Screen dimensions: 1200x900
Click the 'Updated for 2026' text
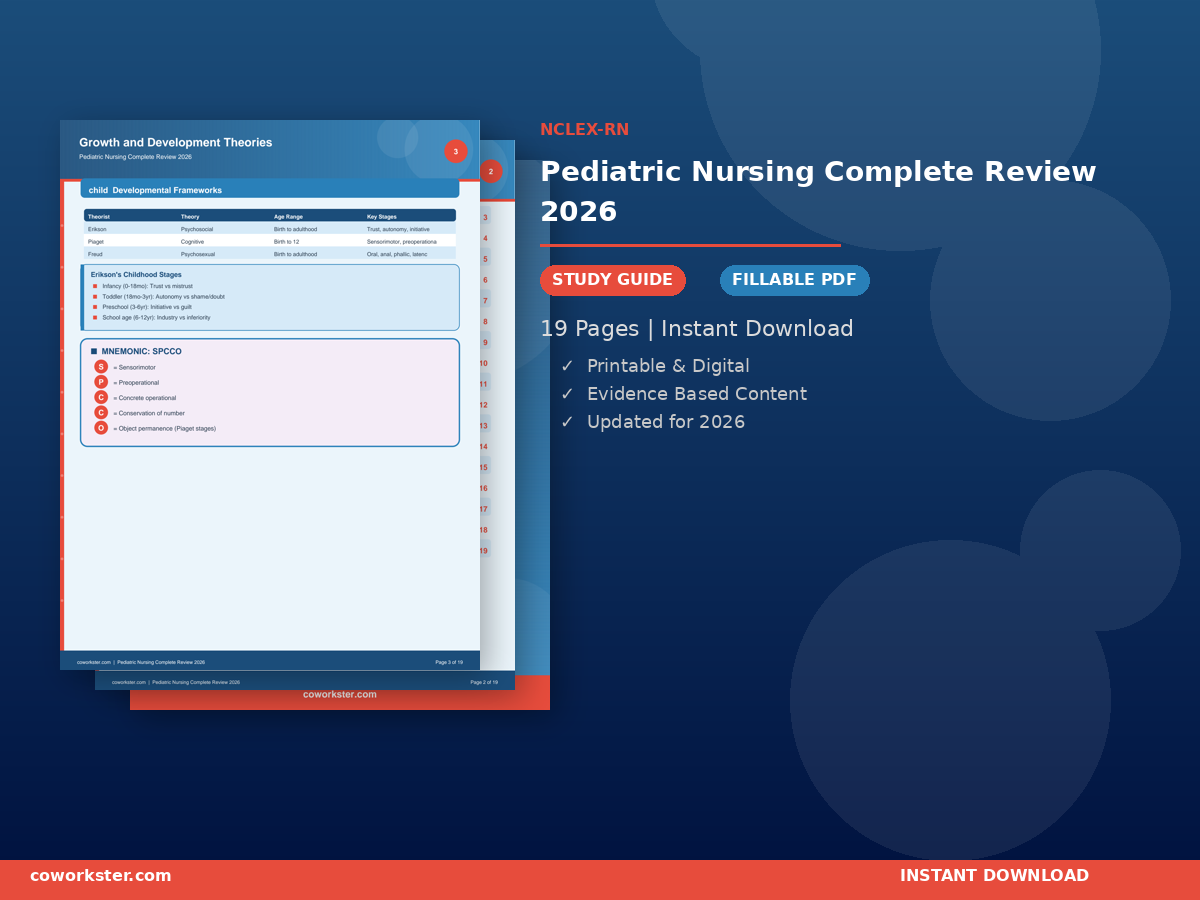point(666,422)
